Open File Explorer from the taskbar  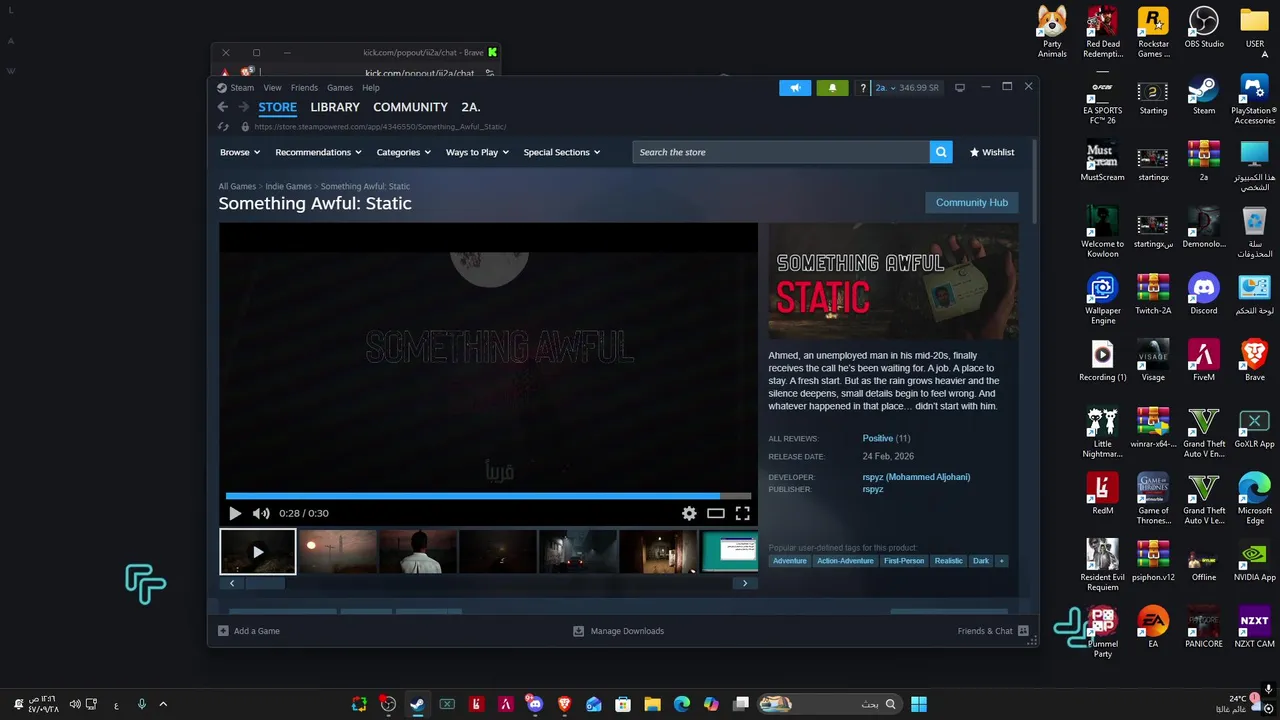click(652, 704)
